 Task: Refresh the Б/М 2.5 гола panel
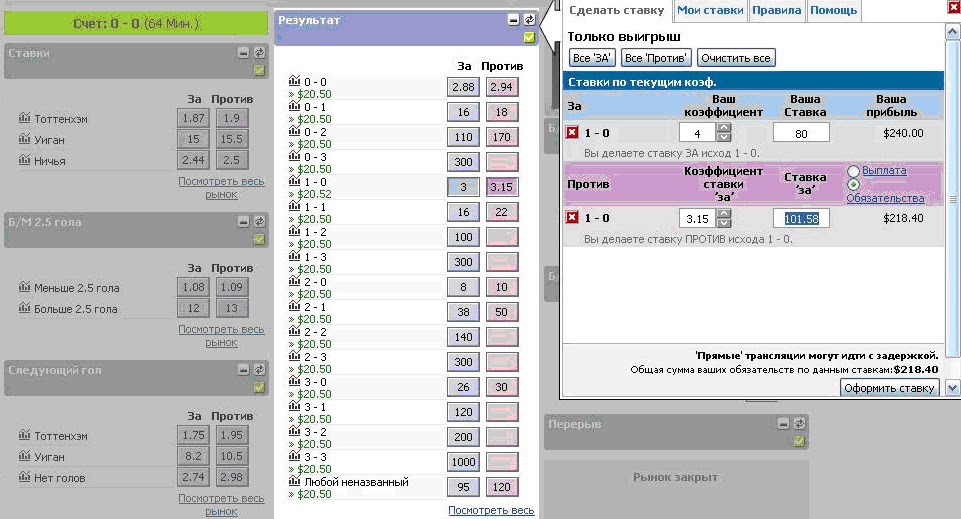click(259, 222)
